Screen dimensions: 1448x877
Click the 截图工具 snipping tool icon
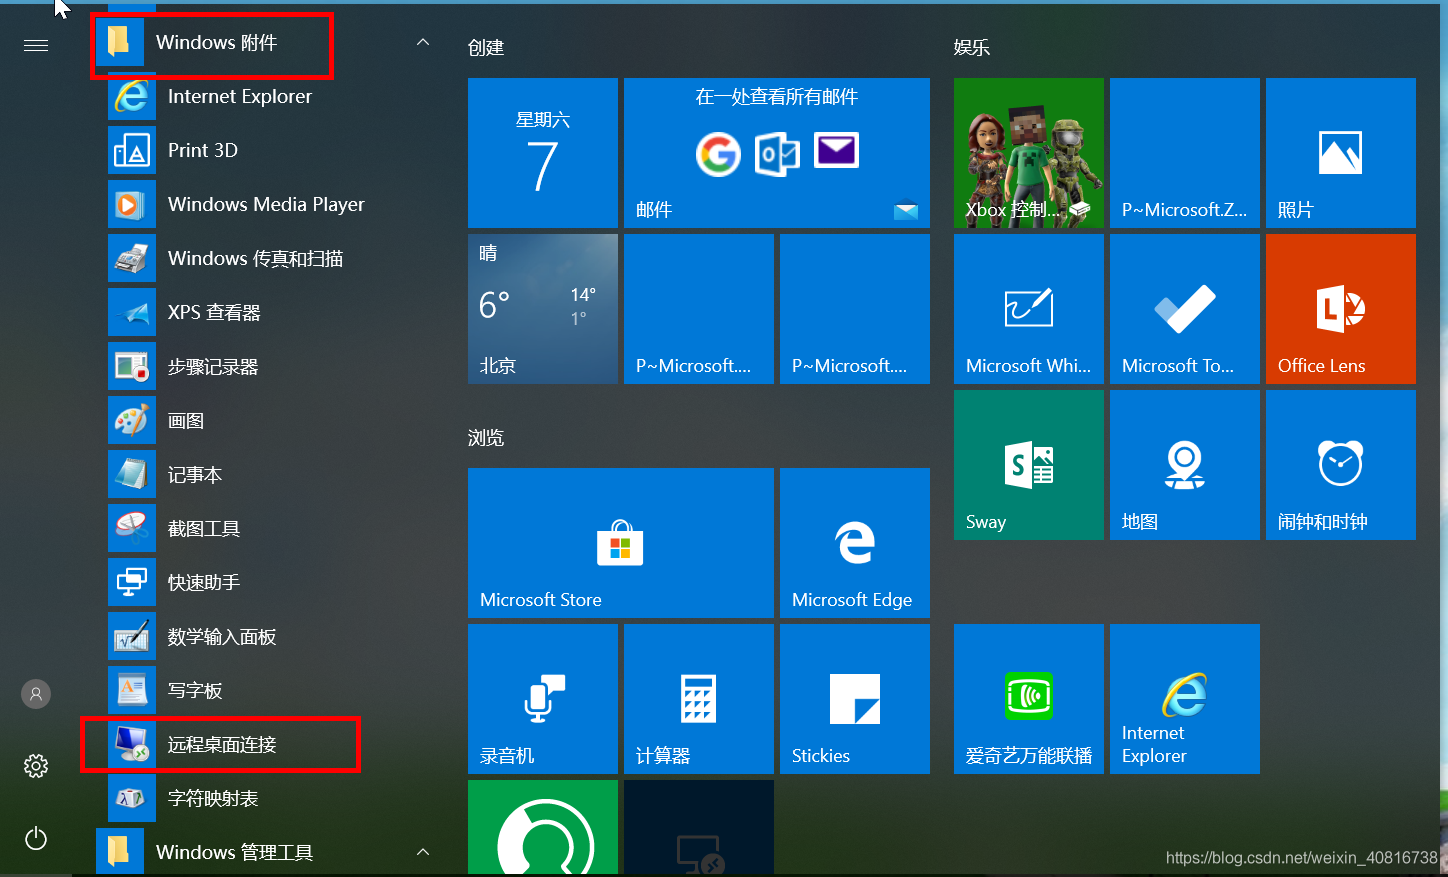[x=132, y=528]
